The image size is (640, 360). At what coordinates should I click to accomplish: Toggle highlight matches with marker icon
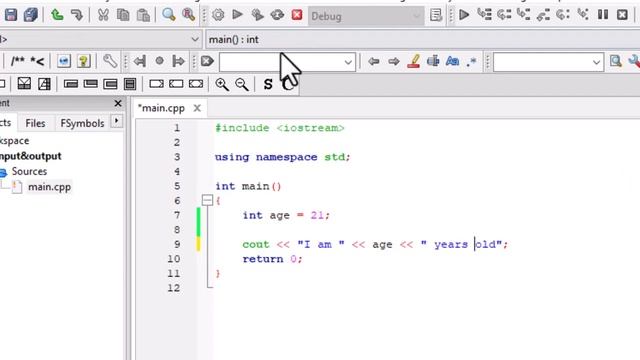click(413, 61)
